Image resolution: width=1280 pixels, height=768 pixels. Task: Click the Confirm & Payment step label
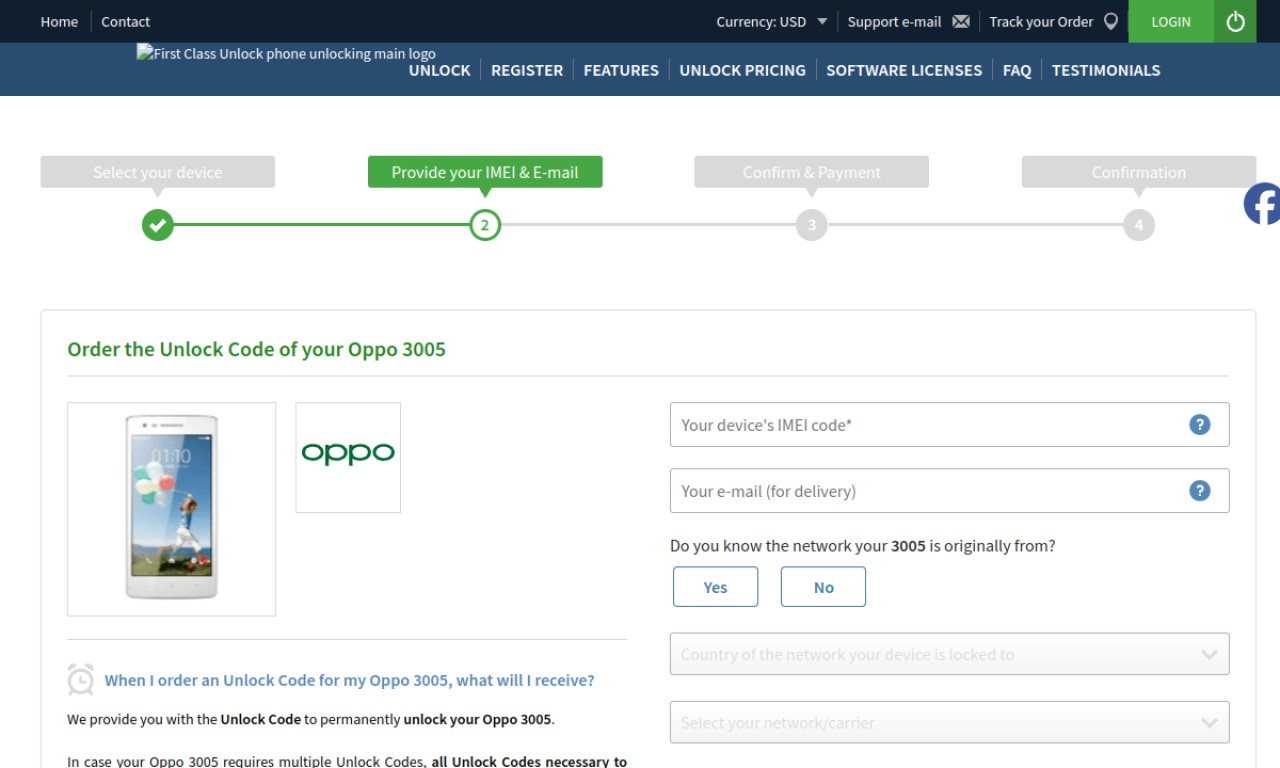[x=812, y=172]
